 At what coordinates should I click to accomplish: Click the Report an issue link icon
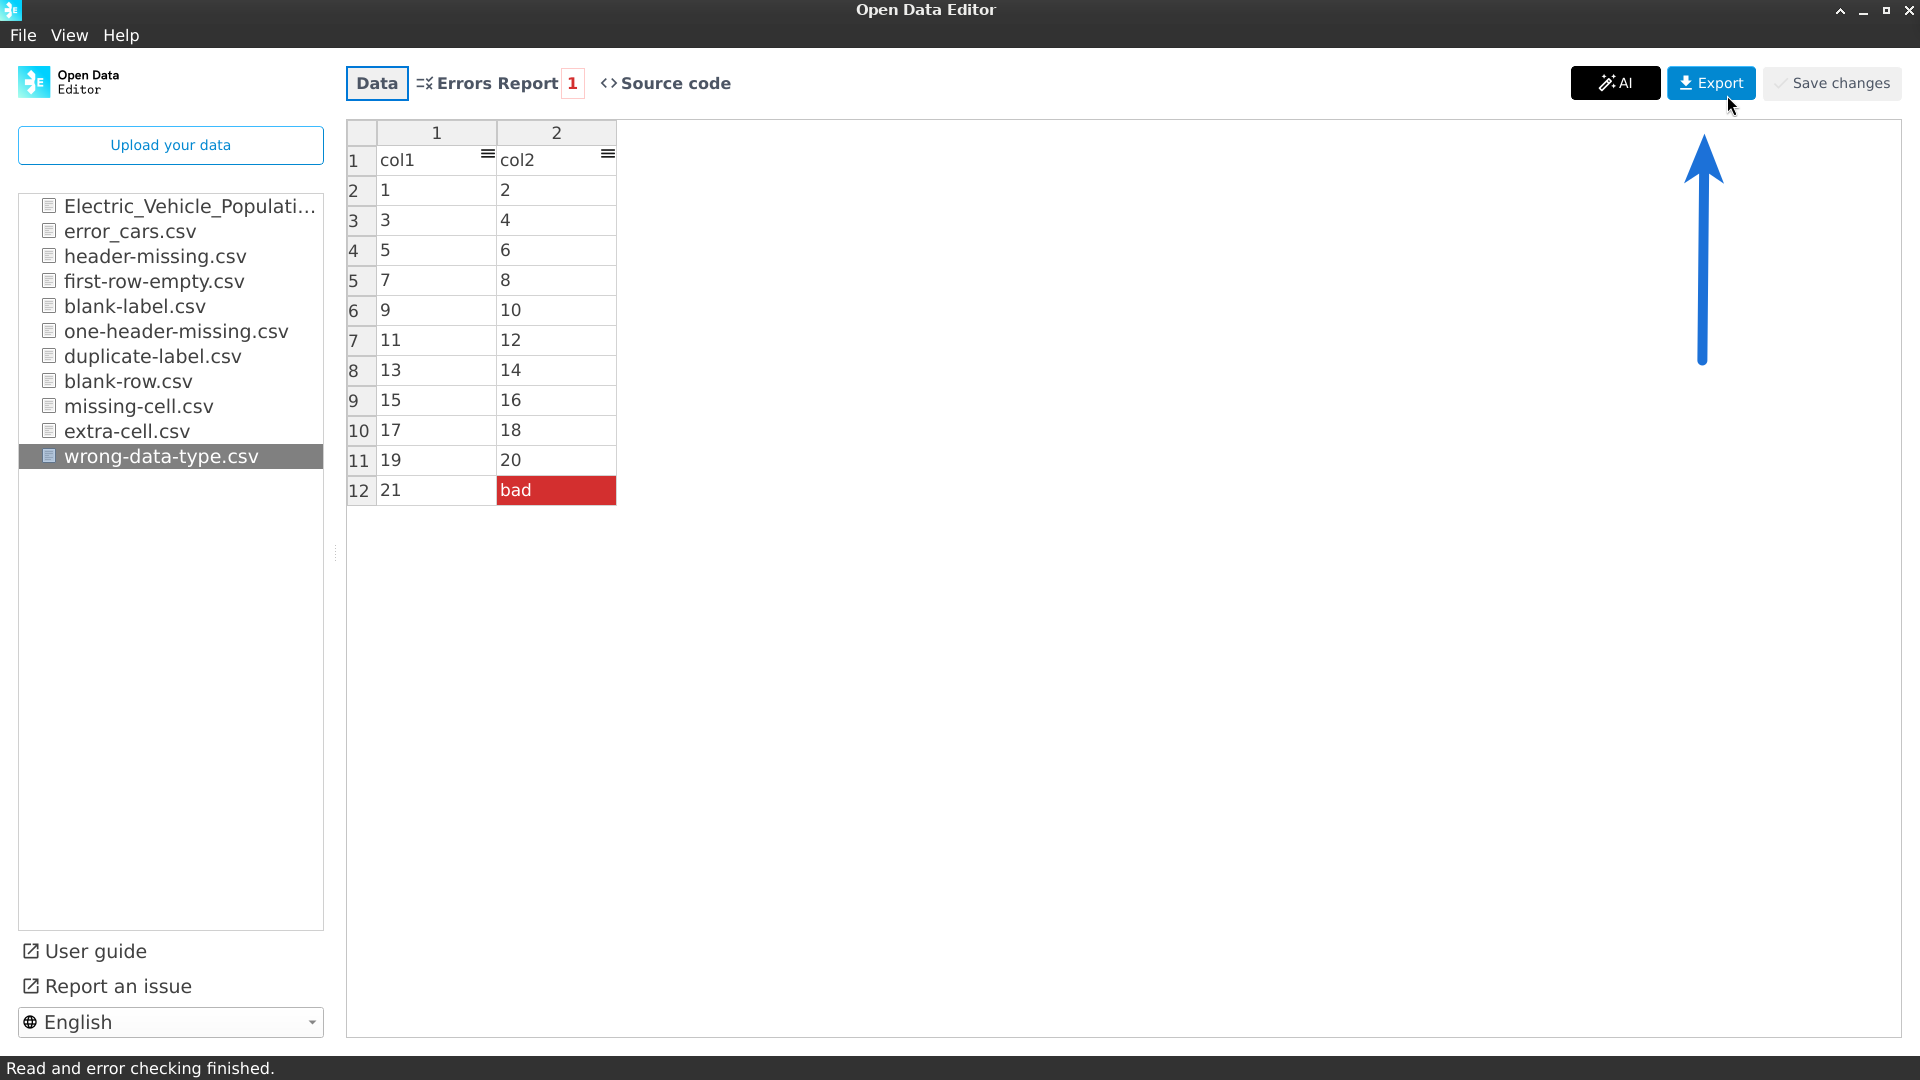click(x=31, y=986)
